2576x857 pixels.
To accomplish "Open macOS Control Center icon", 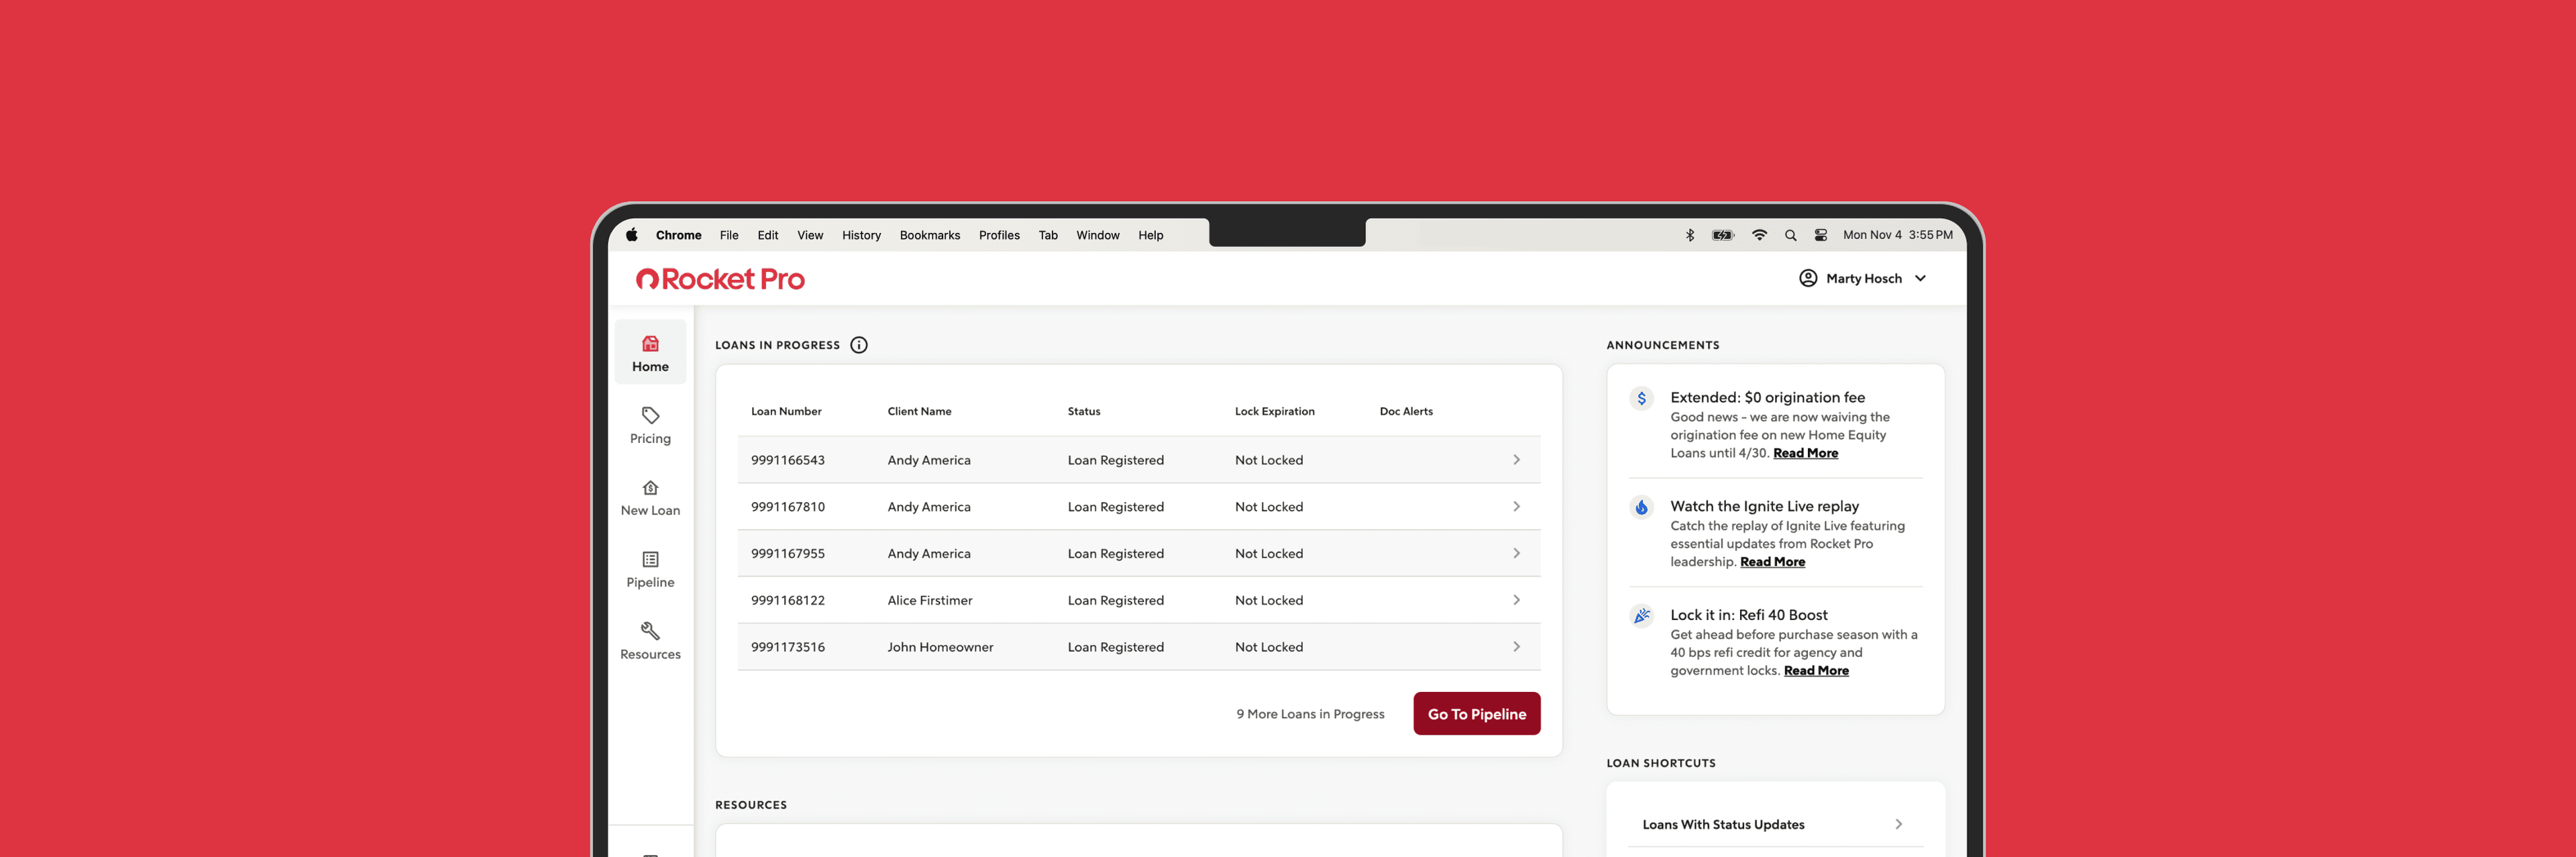I will coord(1821,236).
